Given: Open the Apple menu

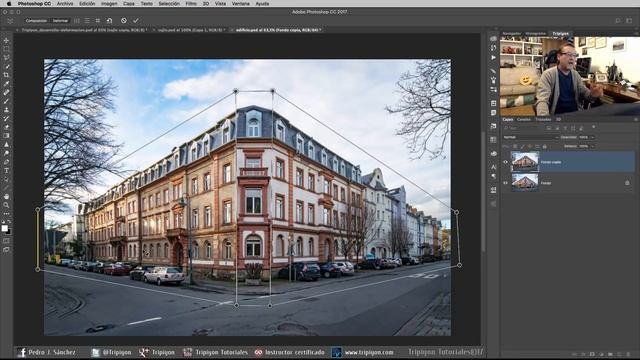Looking at the screenshot, I should (9, 3).
